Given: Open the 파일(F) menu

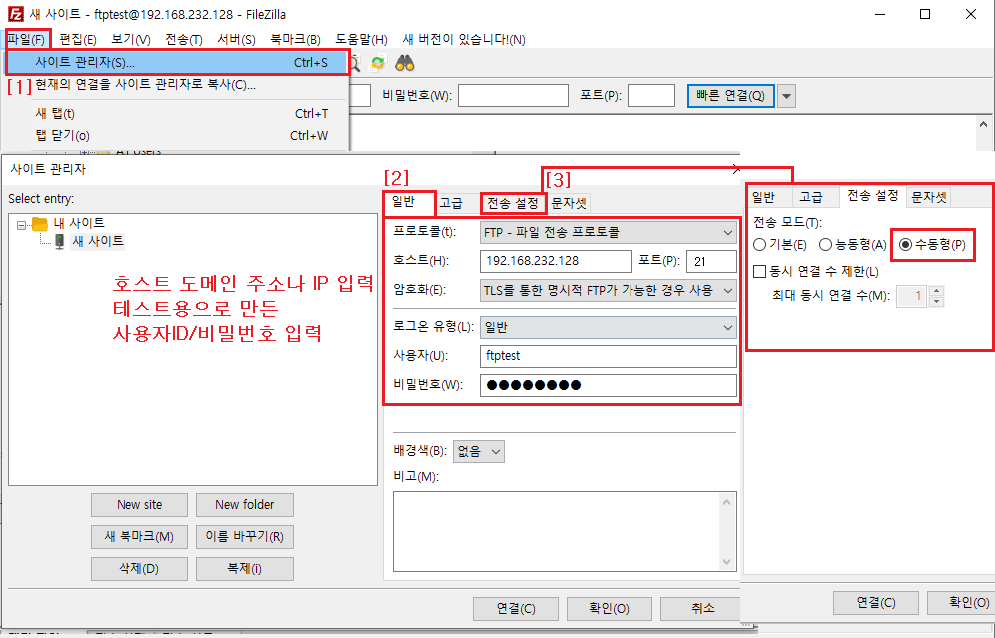Looking at the screenshot, I should point(27,39).
